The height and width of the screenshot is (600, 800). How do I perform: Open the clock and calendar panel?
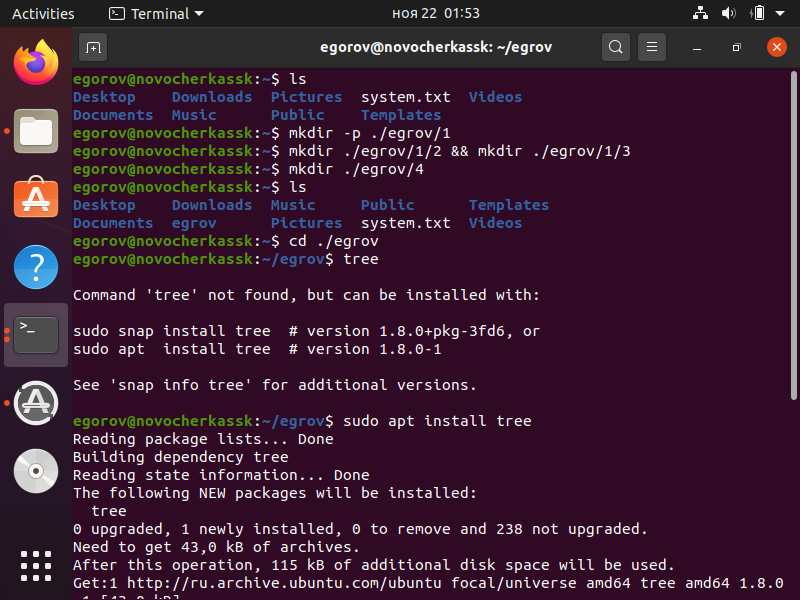coord(434,14)
